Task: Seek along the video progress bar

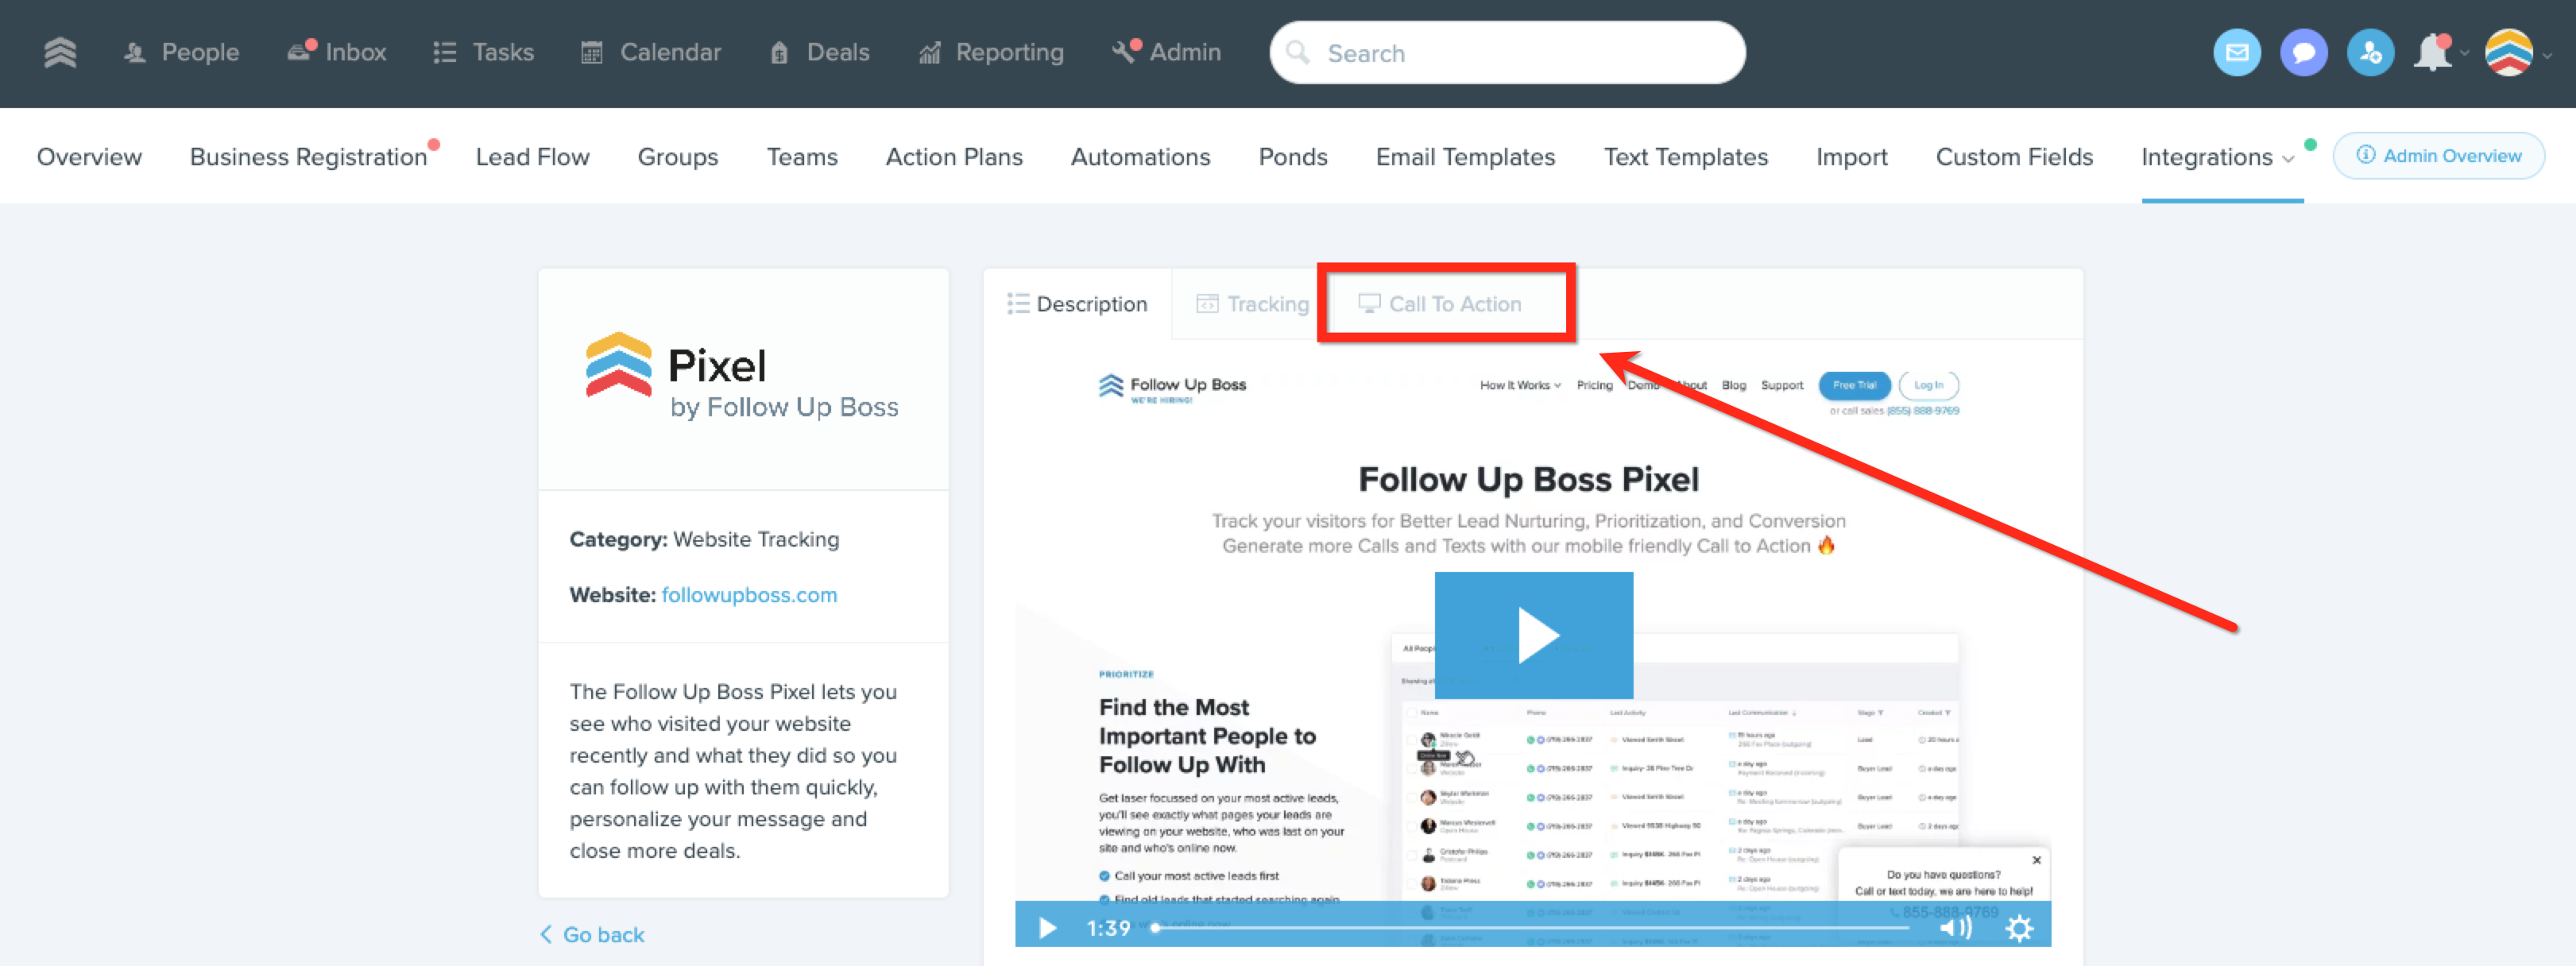Action: click(x=1532, y=928)
